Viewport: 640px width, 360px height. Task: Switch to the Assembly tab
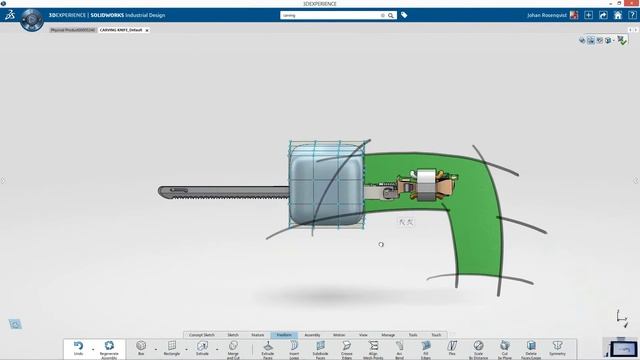312,335
